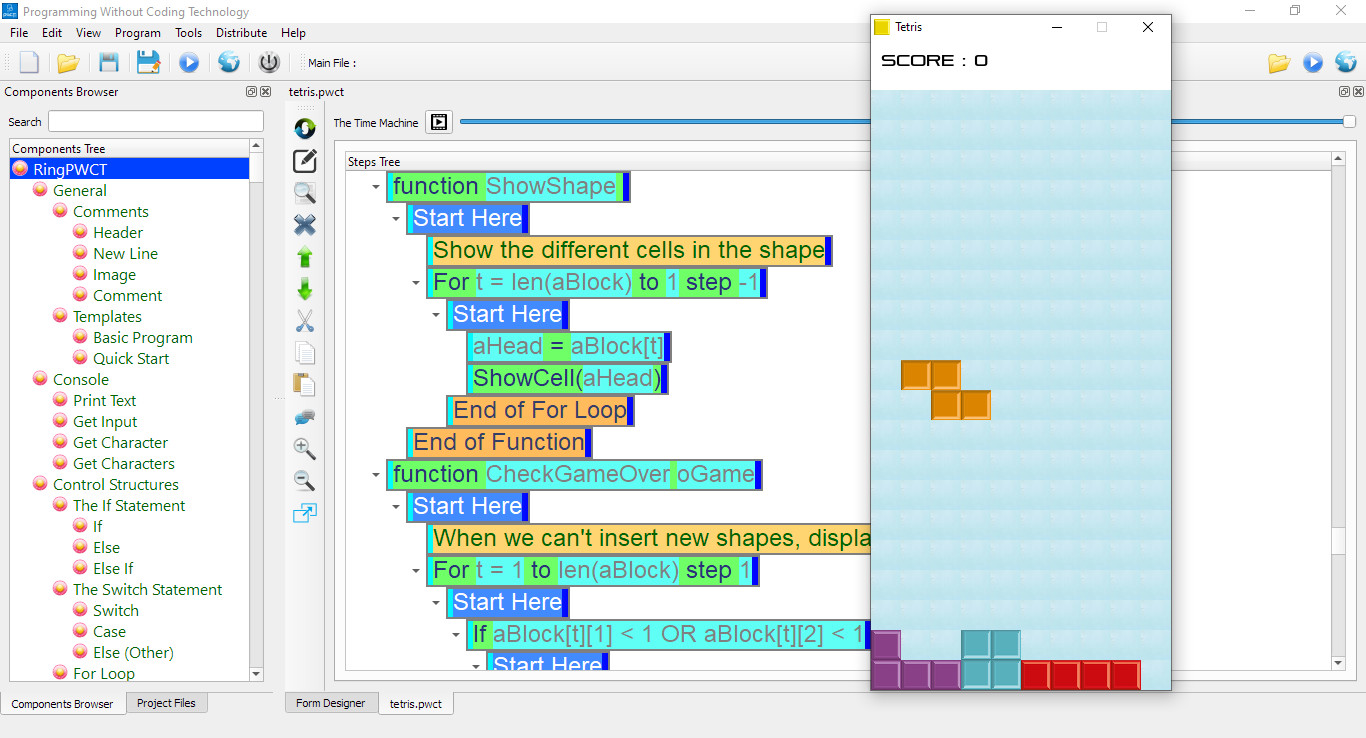Click the components Search input field

156,122
